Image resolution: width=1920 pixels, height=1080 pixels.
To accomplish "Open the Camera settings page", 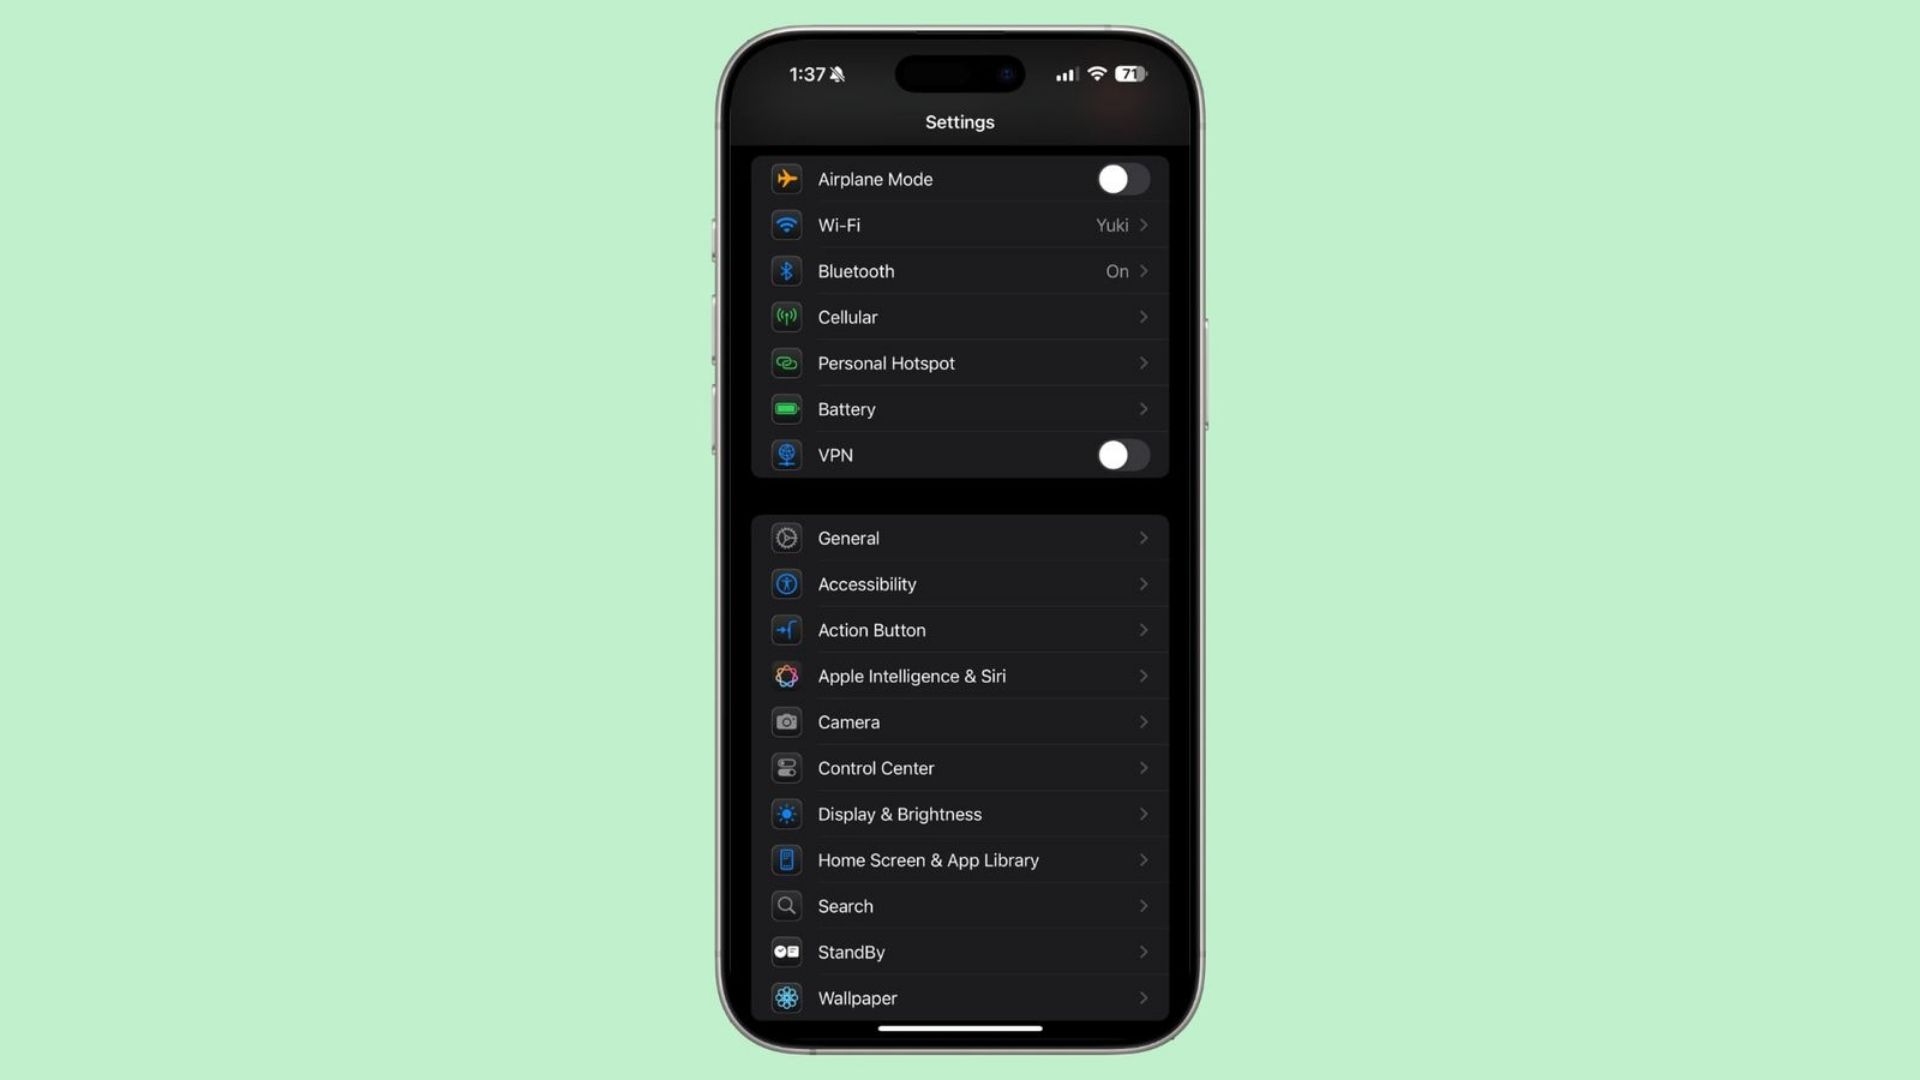I will pos(959,721).
